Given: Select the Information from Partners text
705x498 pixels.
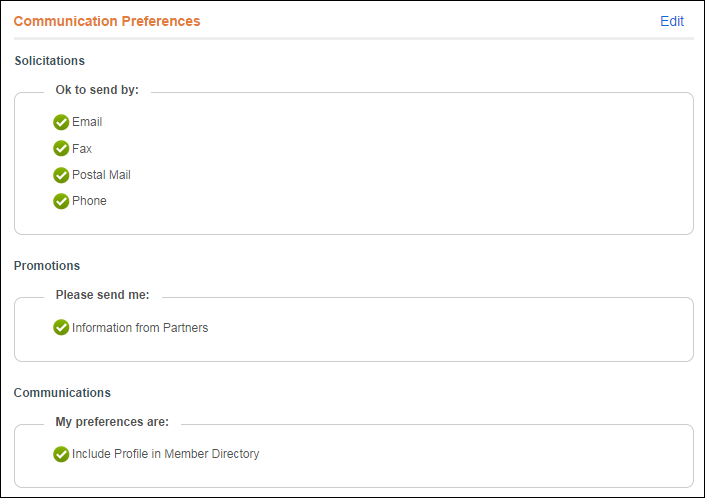Looking at the screenshot, I should pos(140,328).
